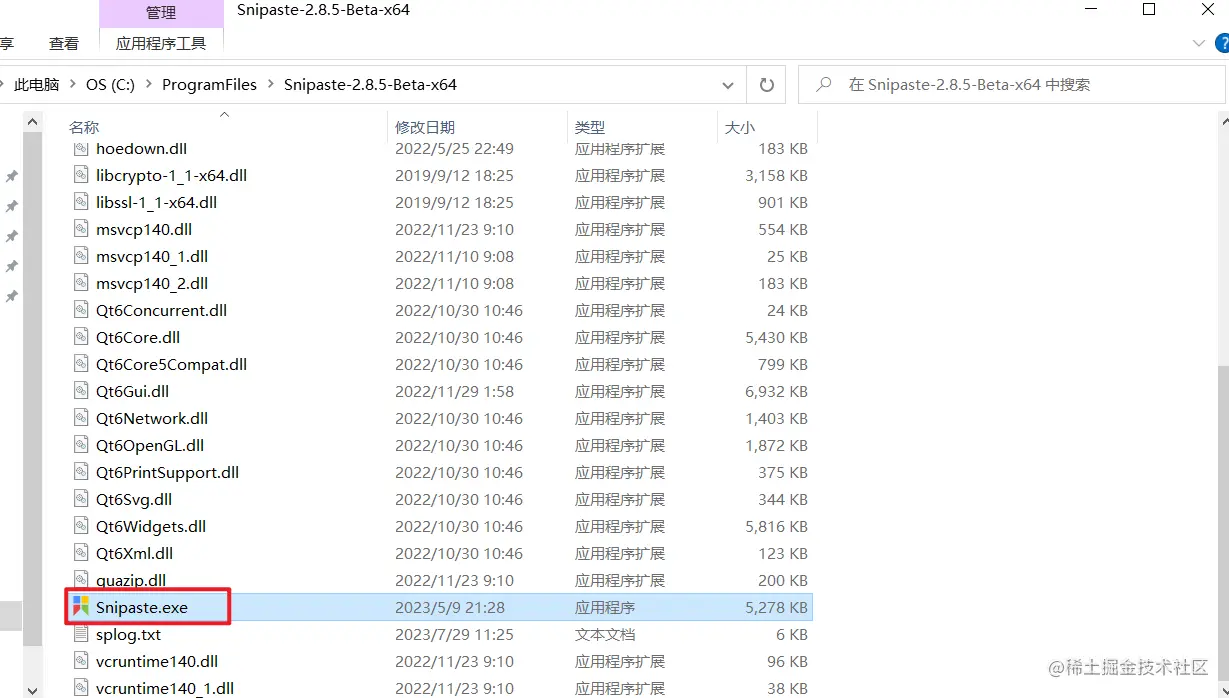Click the Qt6Widgets.dll file icon
The image size is (1229, 698).
click(x=81, y=526)
